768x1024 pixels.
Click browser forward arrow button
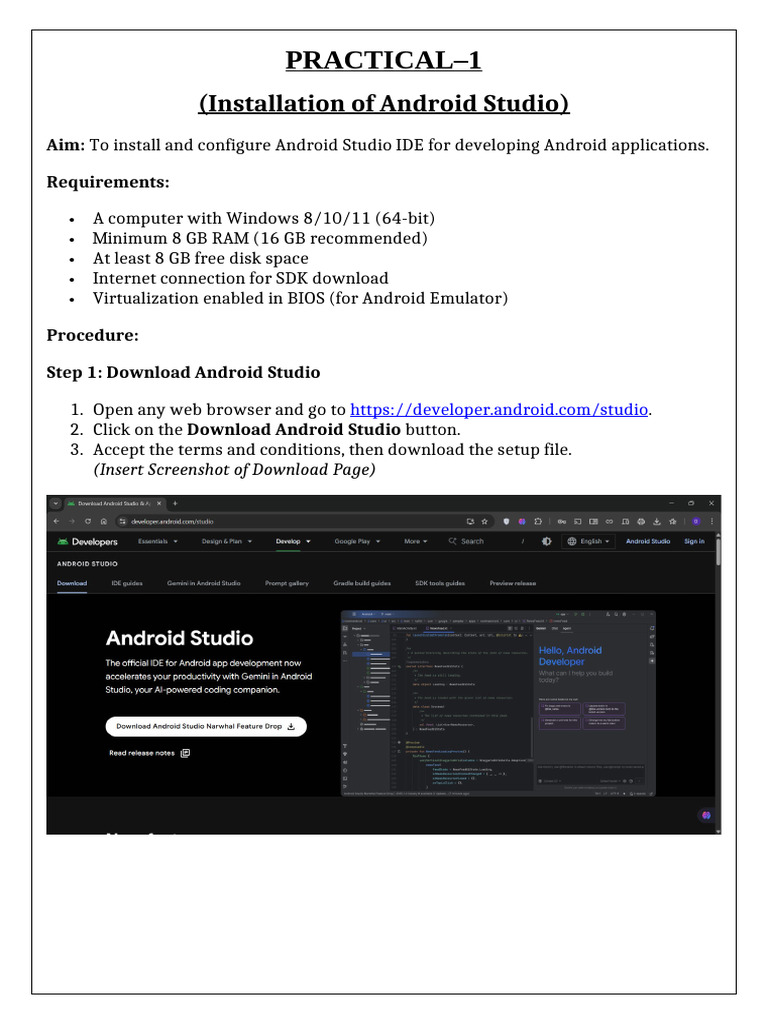click(72, 521)
